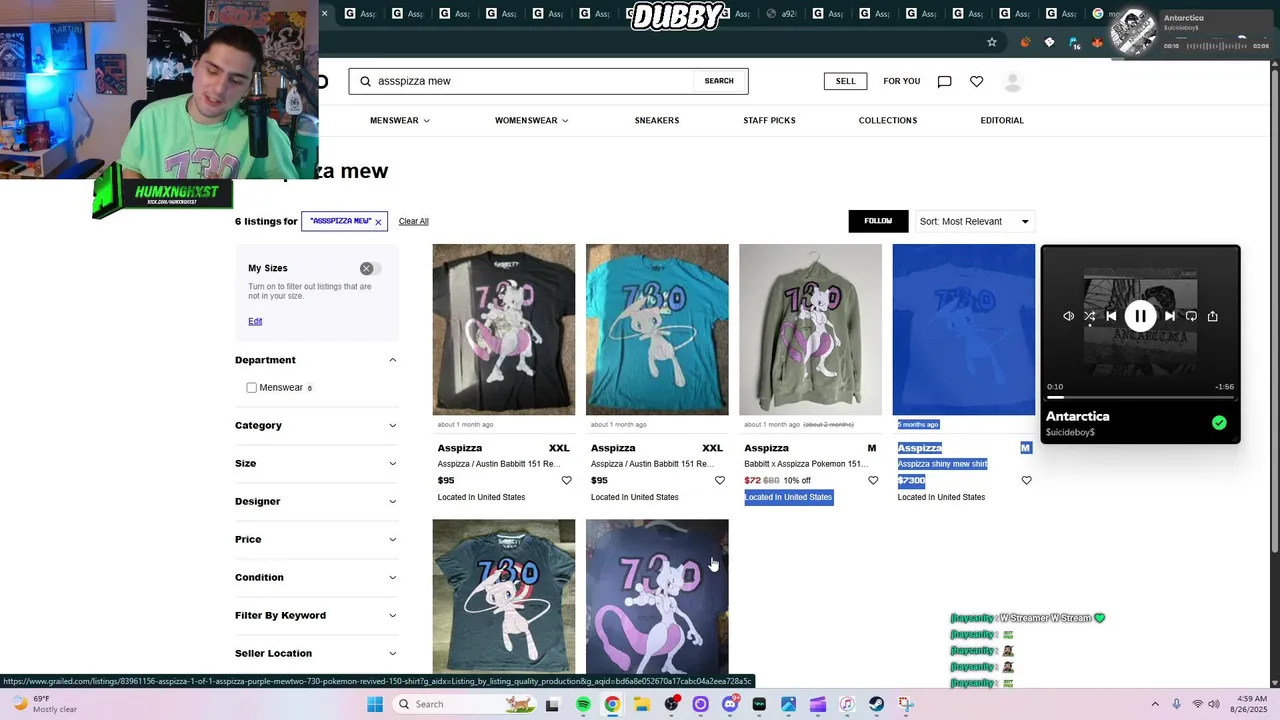Open teal Mew 730 shirt thumbnail
1280x720 pixels.
coord(657,329)
